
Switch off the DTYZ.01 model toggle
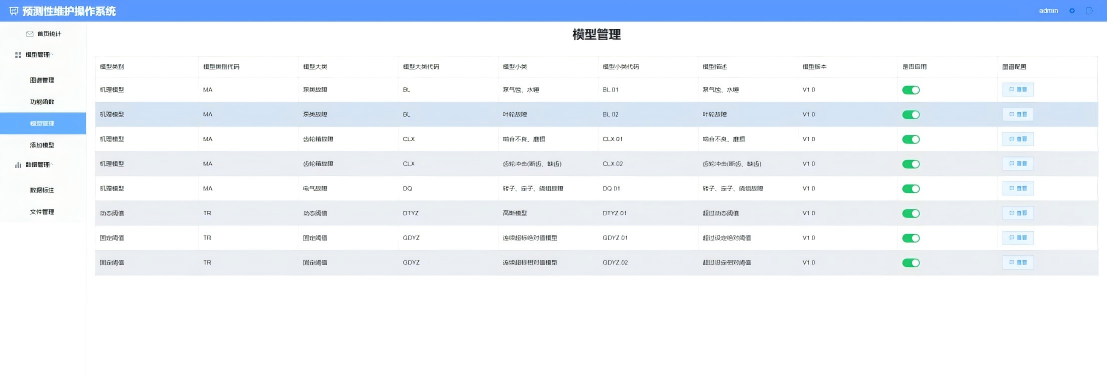[x=911, y=213]
